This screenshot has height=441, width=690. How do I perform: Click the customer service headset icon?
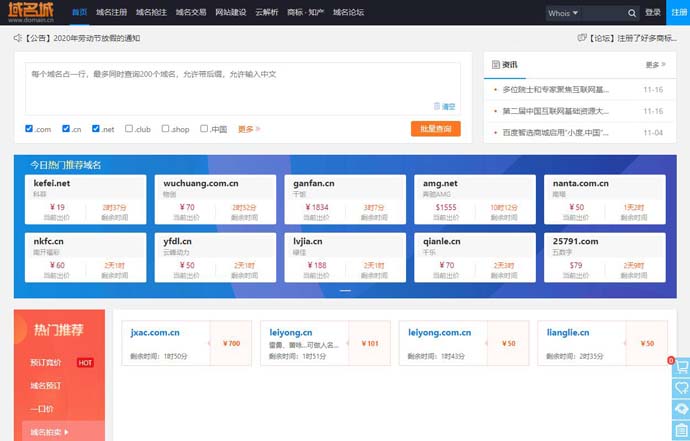tap(682, 409)
